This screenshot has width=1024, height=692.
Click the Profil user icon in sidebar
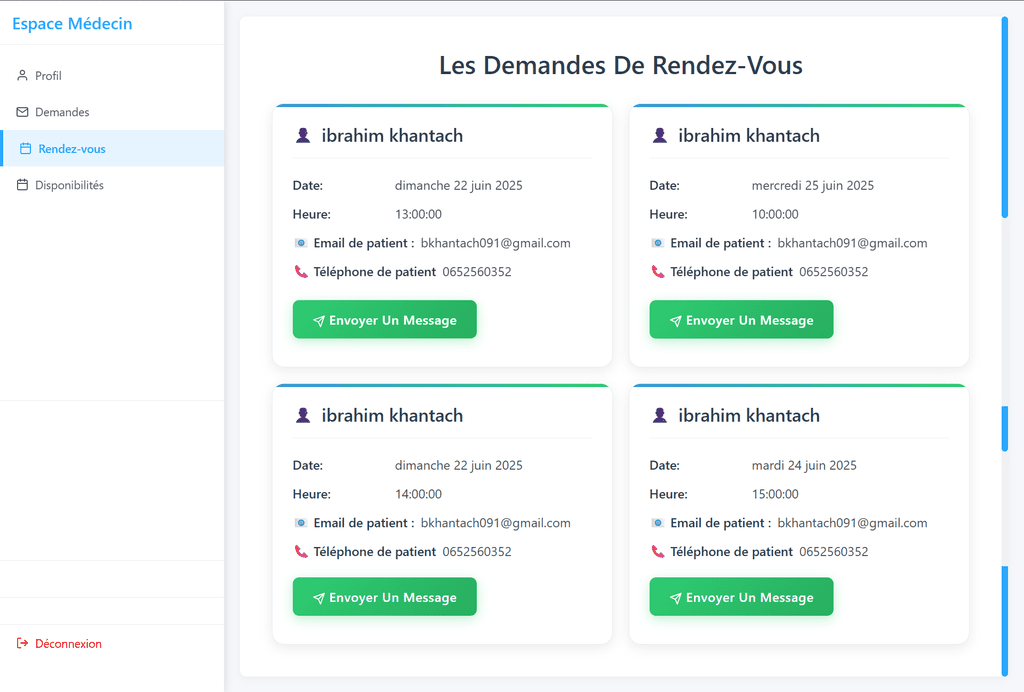click(22, 76)
